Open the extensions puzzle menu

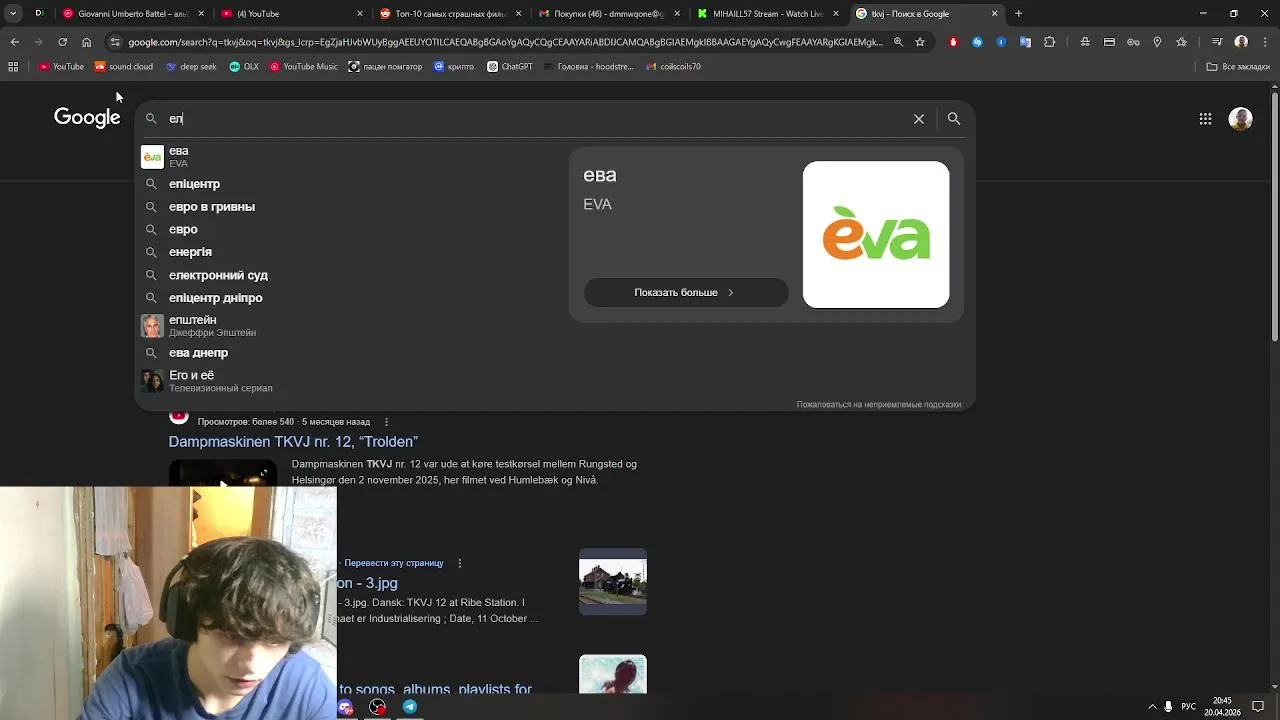click(1049, 42)
